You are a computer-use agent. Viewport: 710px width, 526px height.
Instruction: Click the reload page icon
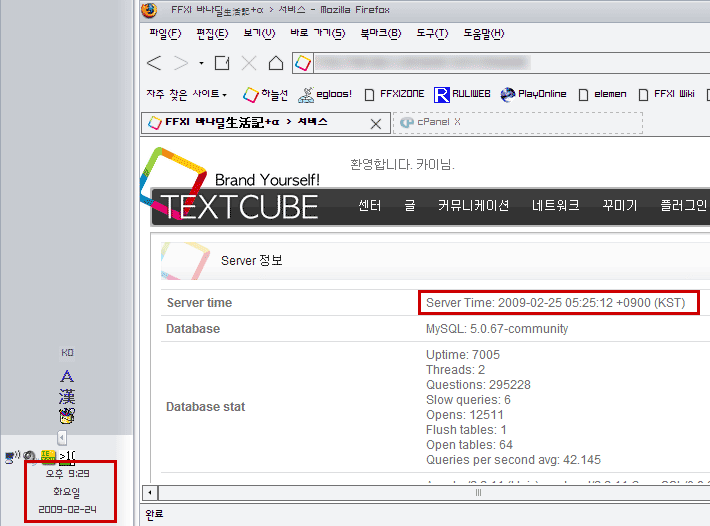[222, 63]
